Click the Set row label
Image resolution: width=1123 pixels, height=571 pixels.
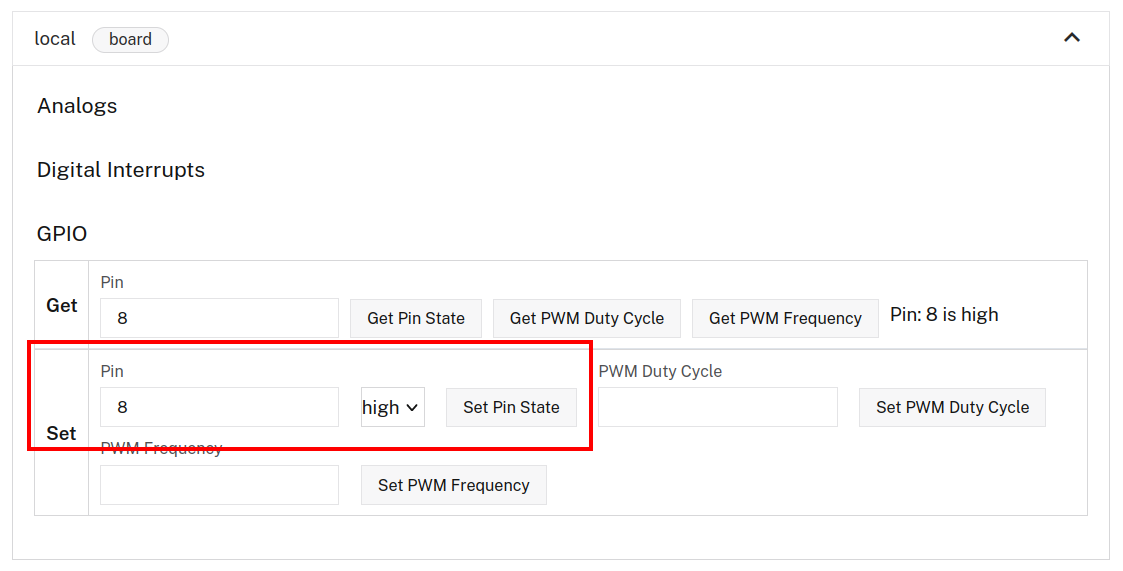61,433
